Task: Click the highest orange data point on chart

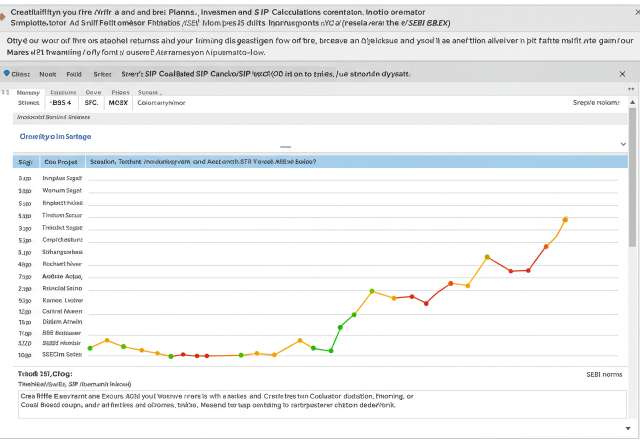Action: click(x=565, y=219)
